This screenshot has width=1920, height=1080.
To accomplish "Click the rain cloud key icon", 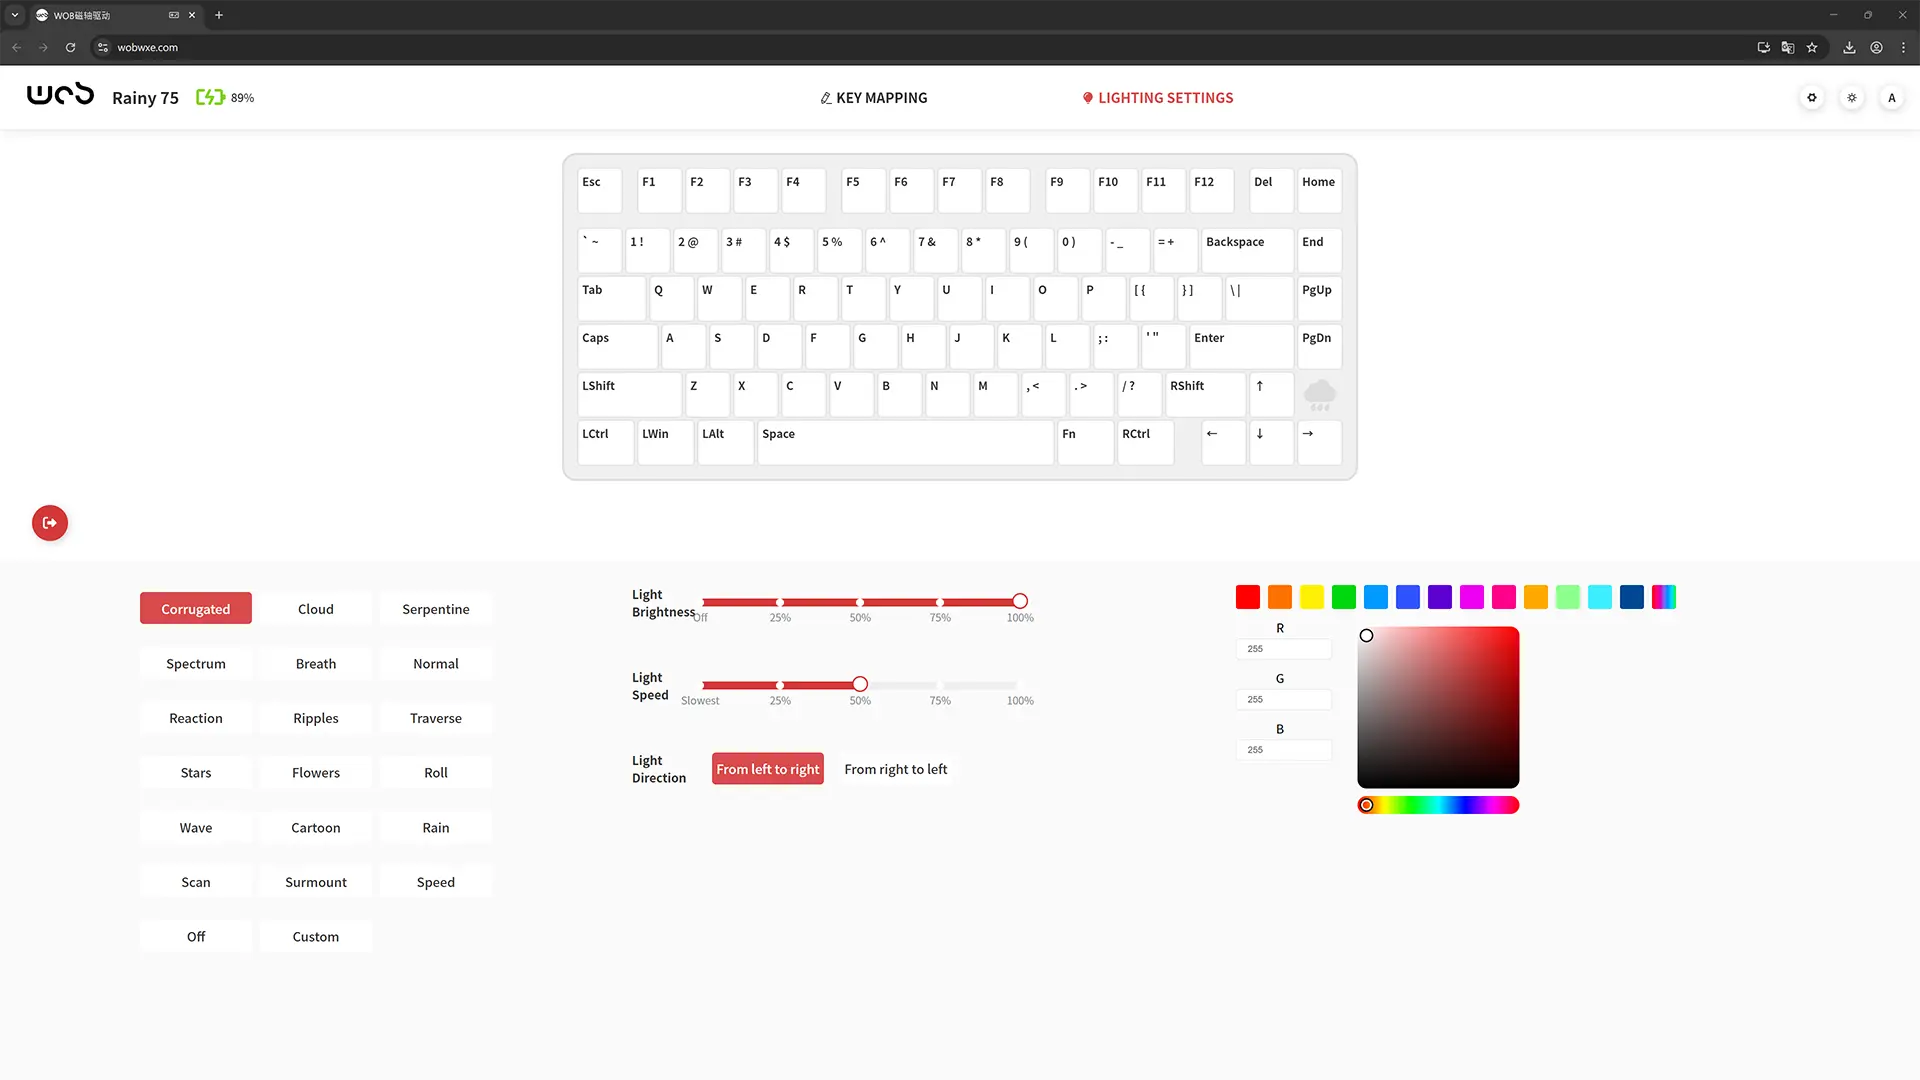I will [x=1320, y=394].
